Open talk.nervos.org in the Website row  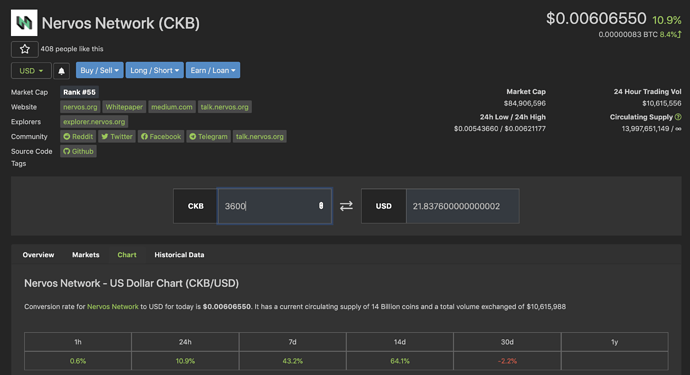tap(224, 107)
